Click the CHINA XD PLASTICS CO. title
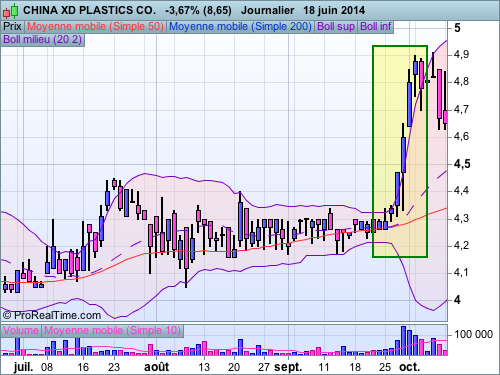500x375 pixels. pos(89,10)
